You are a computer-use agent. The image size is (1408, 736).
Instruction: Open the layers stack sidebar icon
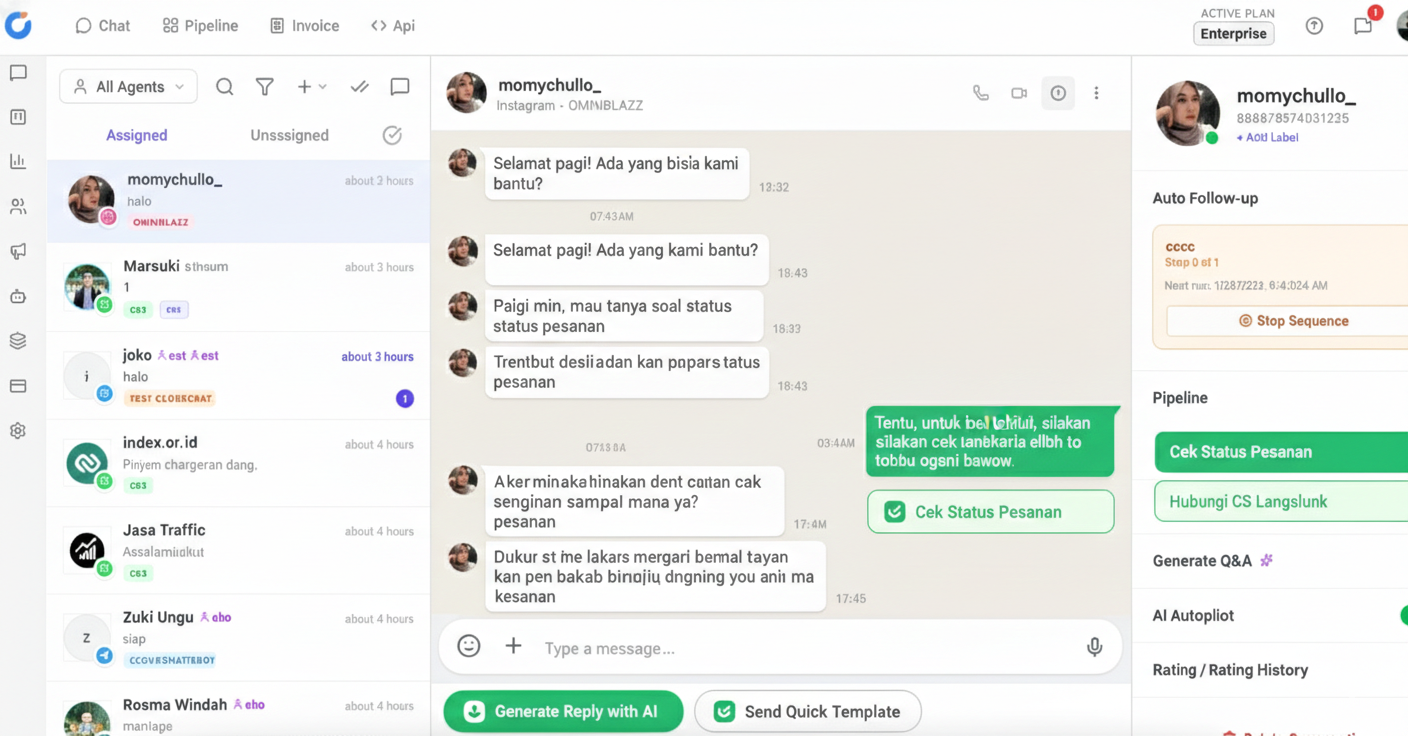tap(18, 341)
